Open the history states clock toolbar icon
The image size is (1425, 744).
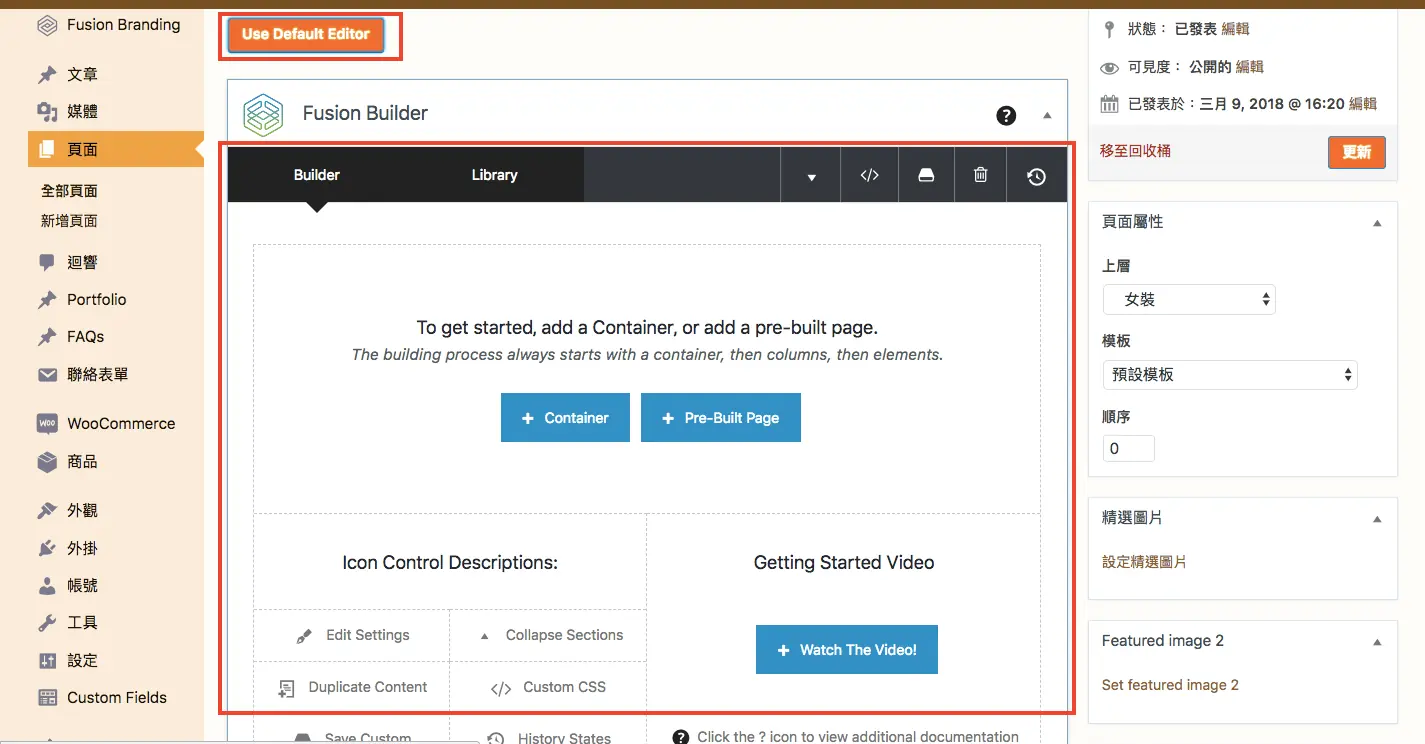click(x=1037, y=176)
